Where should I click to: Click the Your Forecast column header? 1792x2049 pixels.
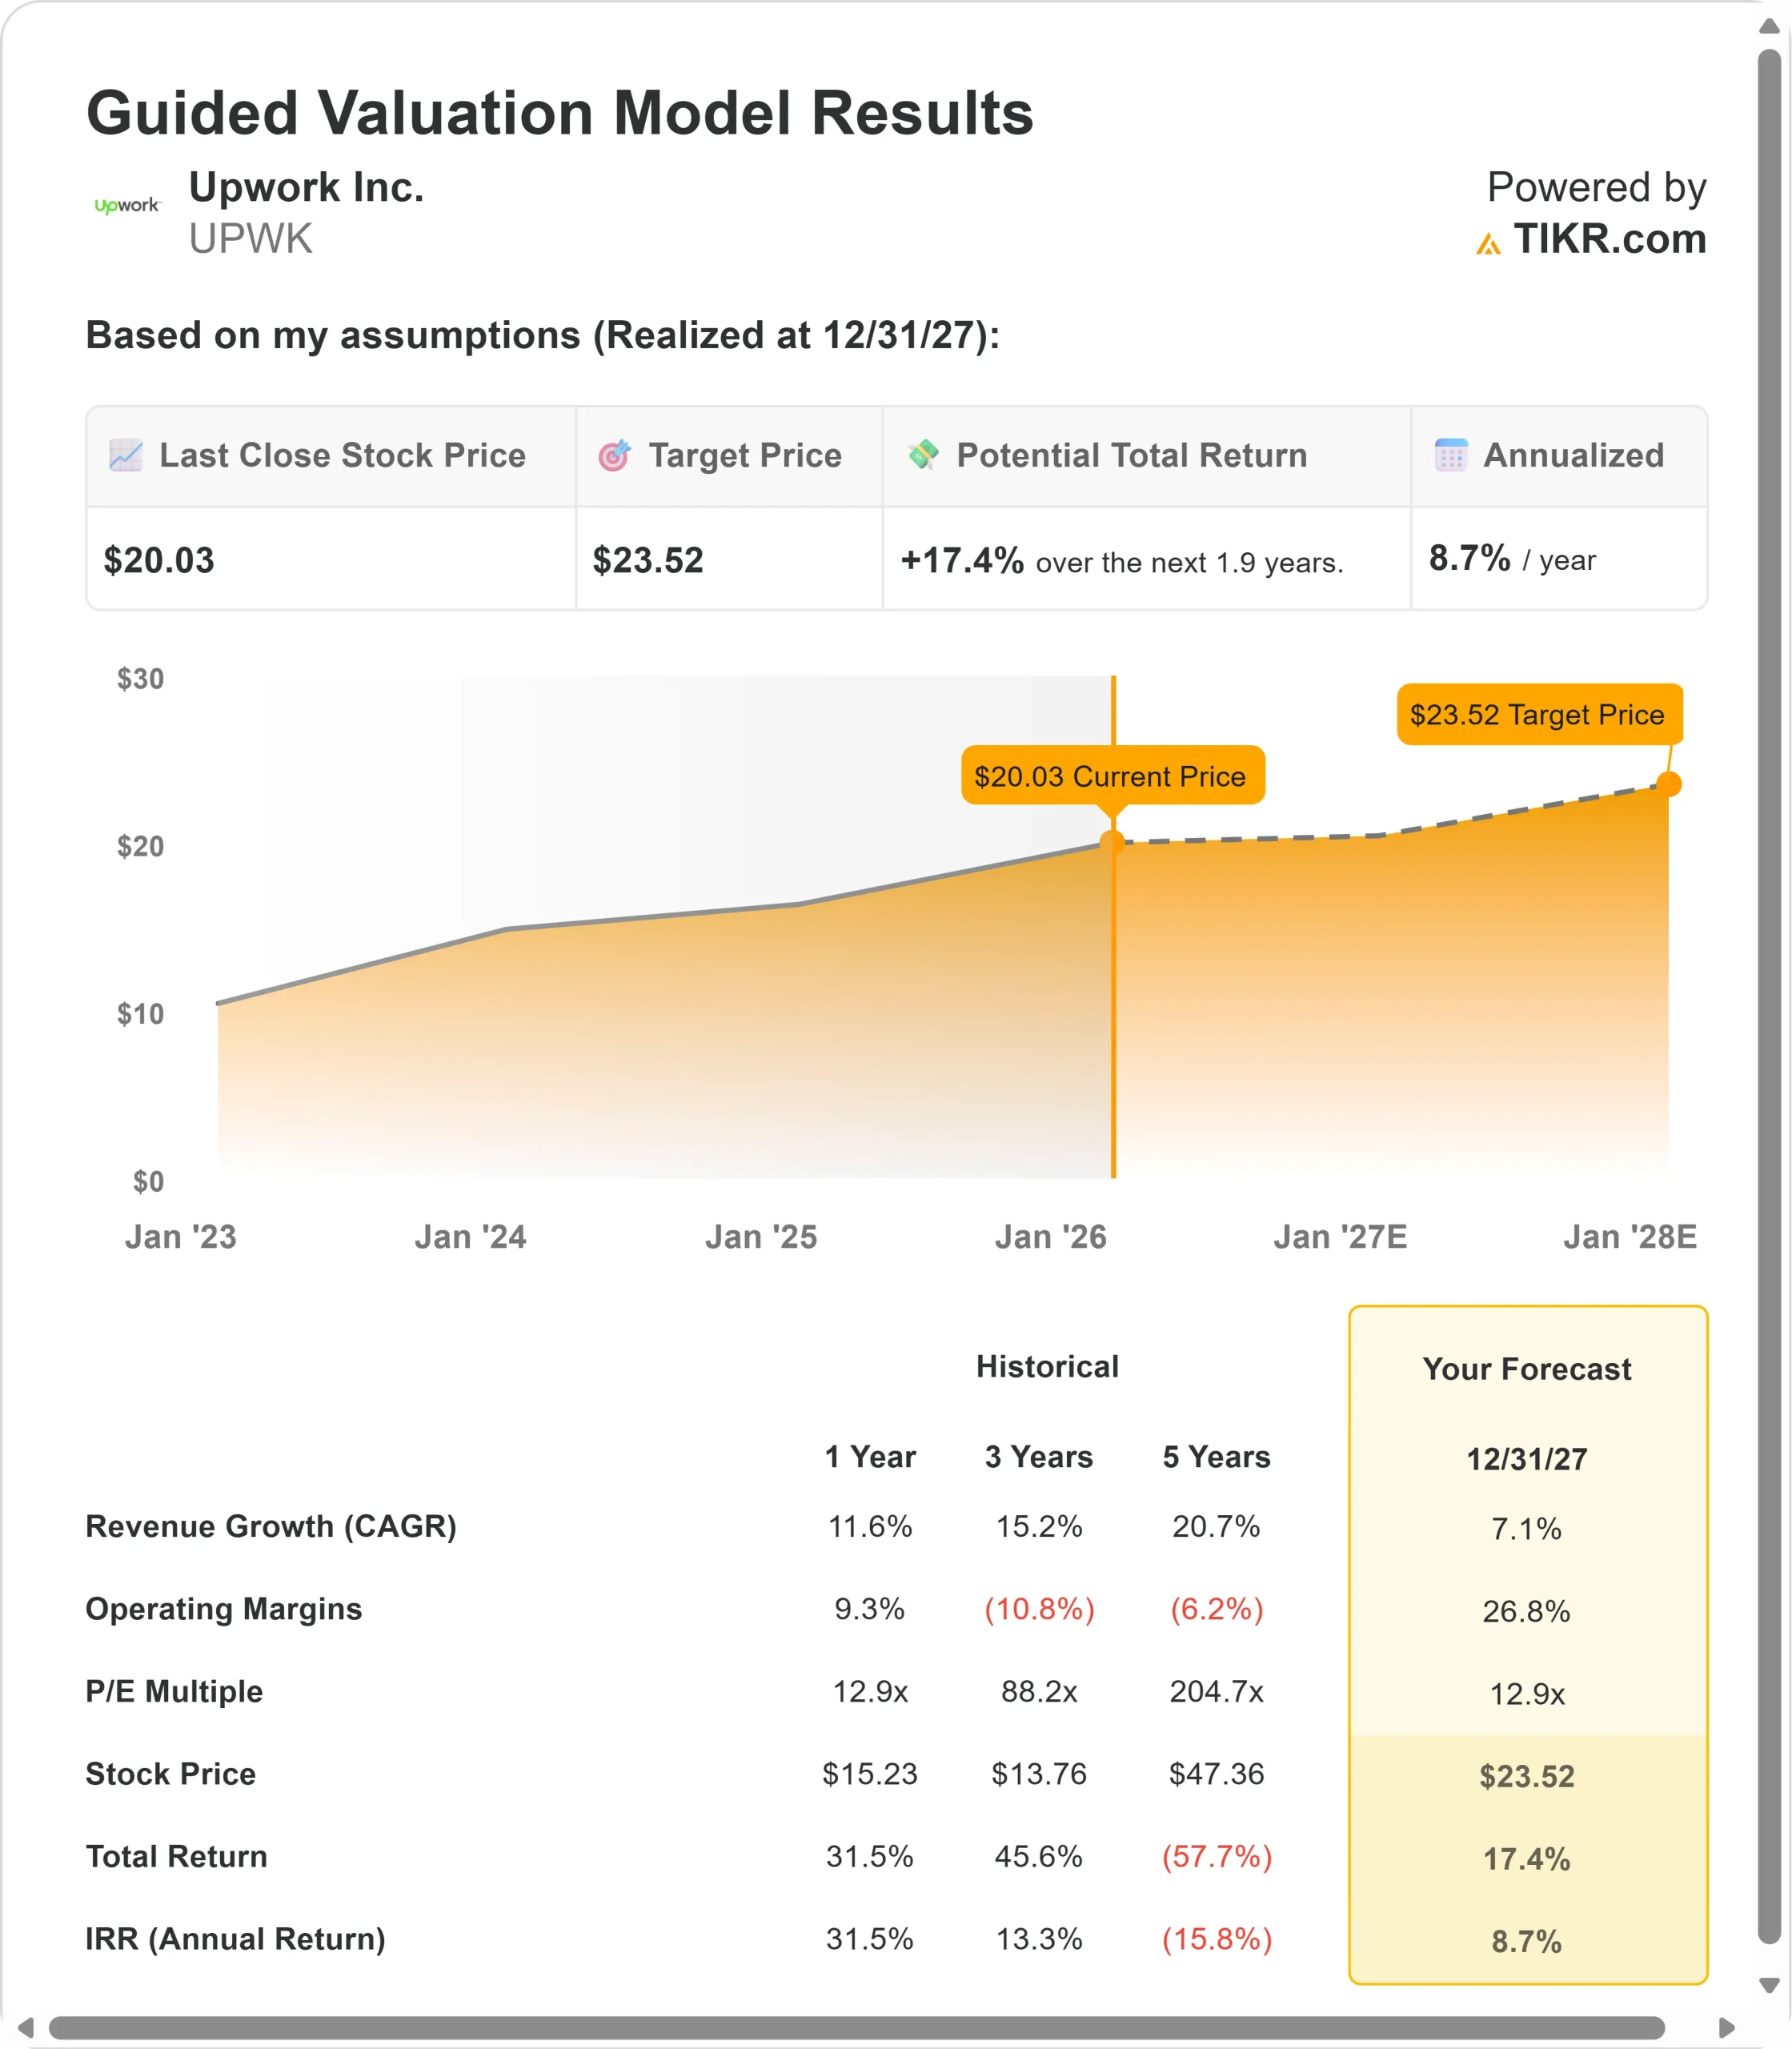point(1527,1368)
